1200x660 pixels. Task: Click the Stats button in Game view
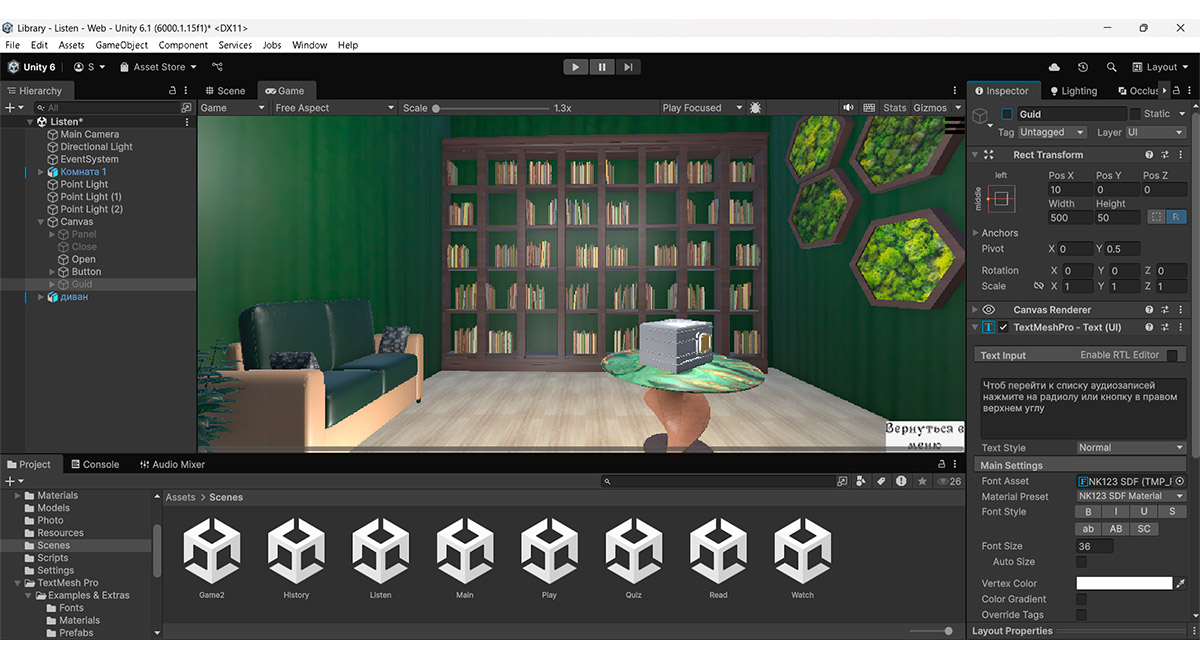click(894, 108)
